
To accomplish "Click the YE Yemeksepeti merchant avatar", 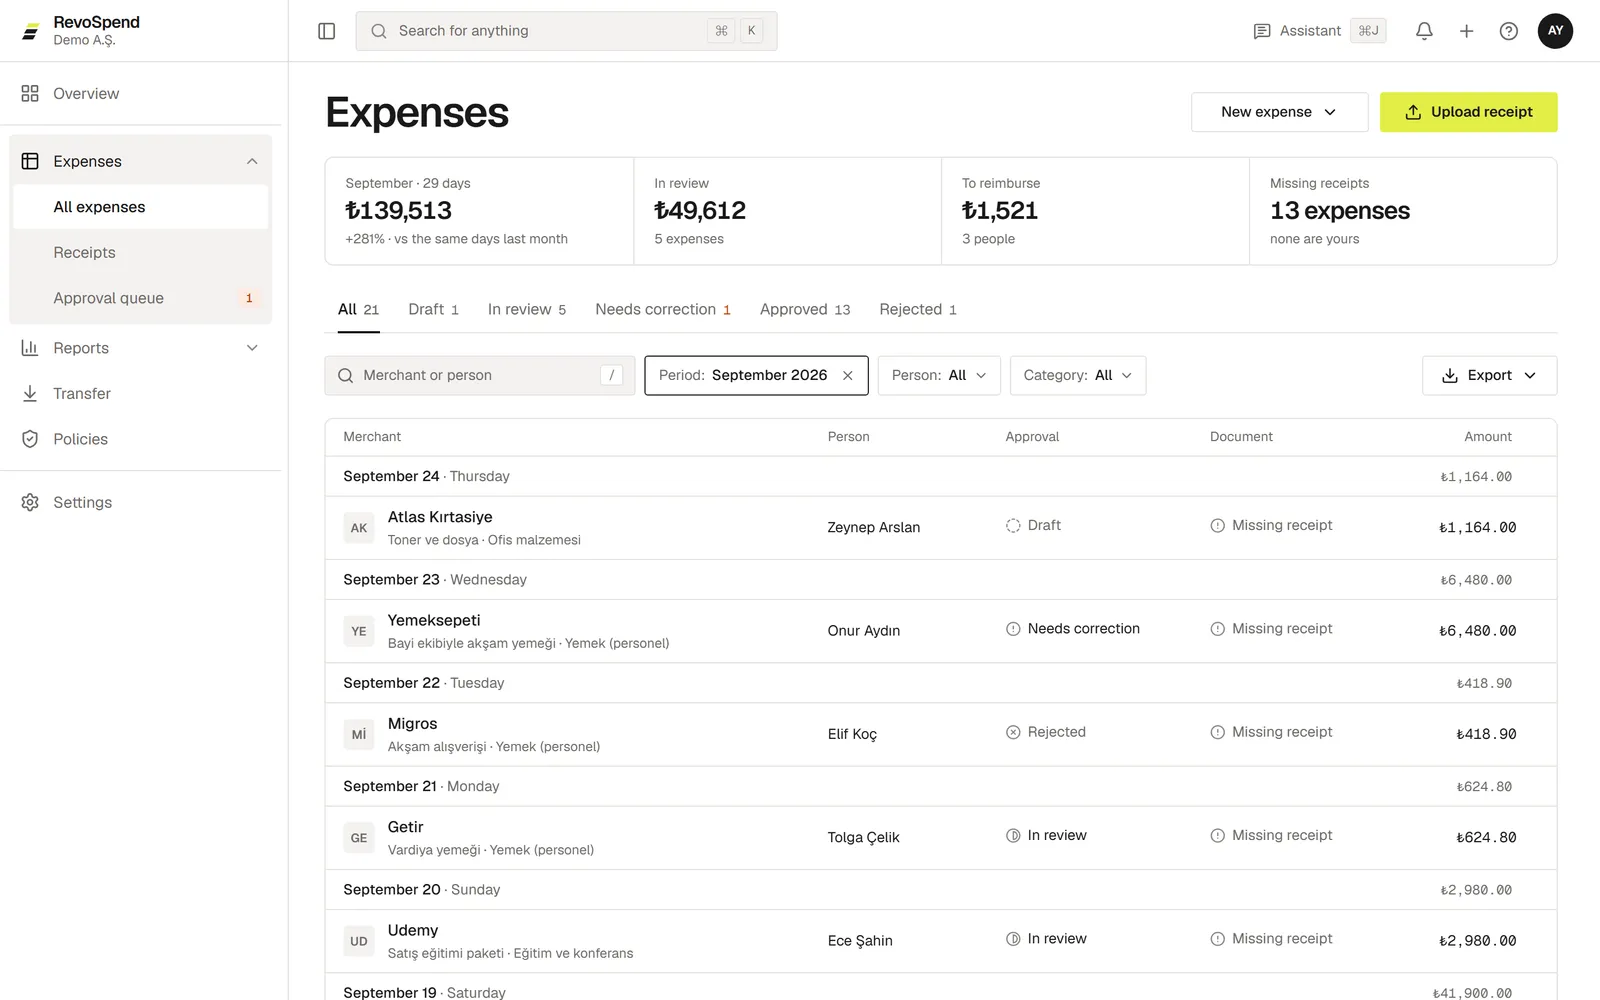I will (x=359, y=631).
